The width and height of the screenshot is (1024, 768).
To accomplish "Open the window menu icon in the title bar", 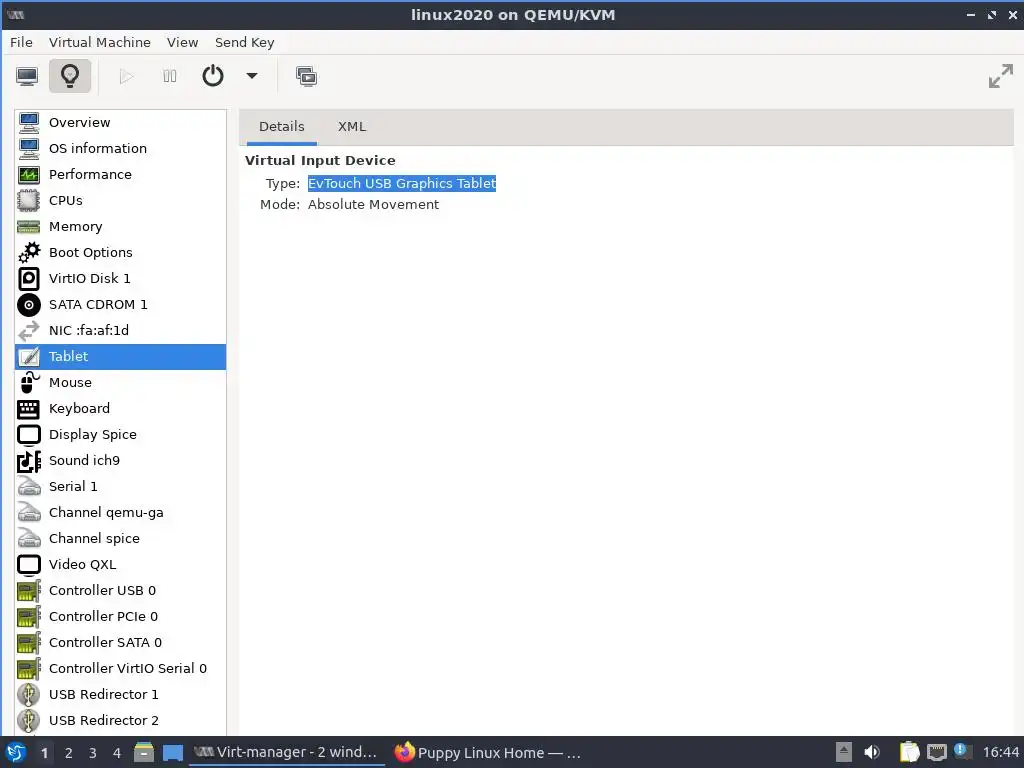I will tap(16, 14).
